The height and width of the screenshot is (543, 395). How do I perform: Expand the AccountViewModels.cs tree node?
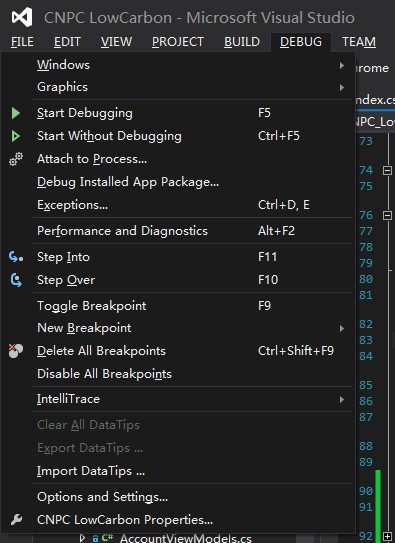pyautogui.click(x=82, y=538)
